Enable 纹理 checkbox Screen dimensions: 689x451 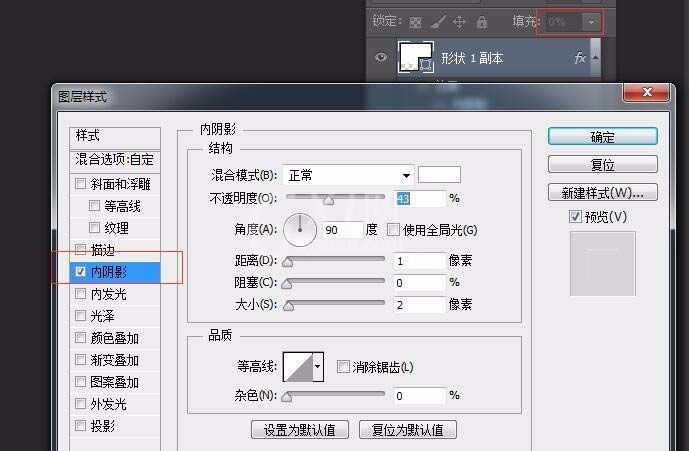coord(94,227)
